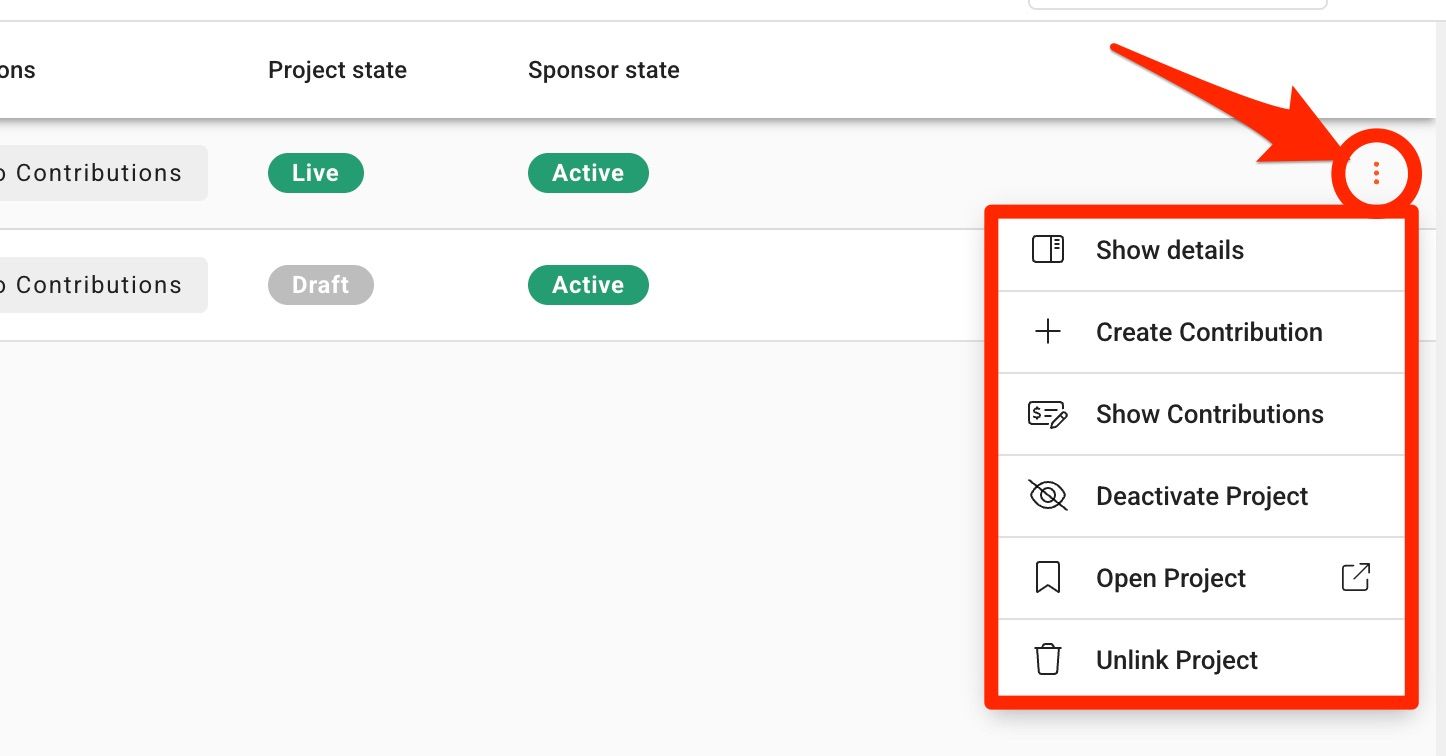Click the Active badge in the Live row
Viewport: 1446px width, 756px height.
click(588, 173)
